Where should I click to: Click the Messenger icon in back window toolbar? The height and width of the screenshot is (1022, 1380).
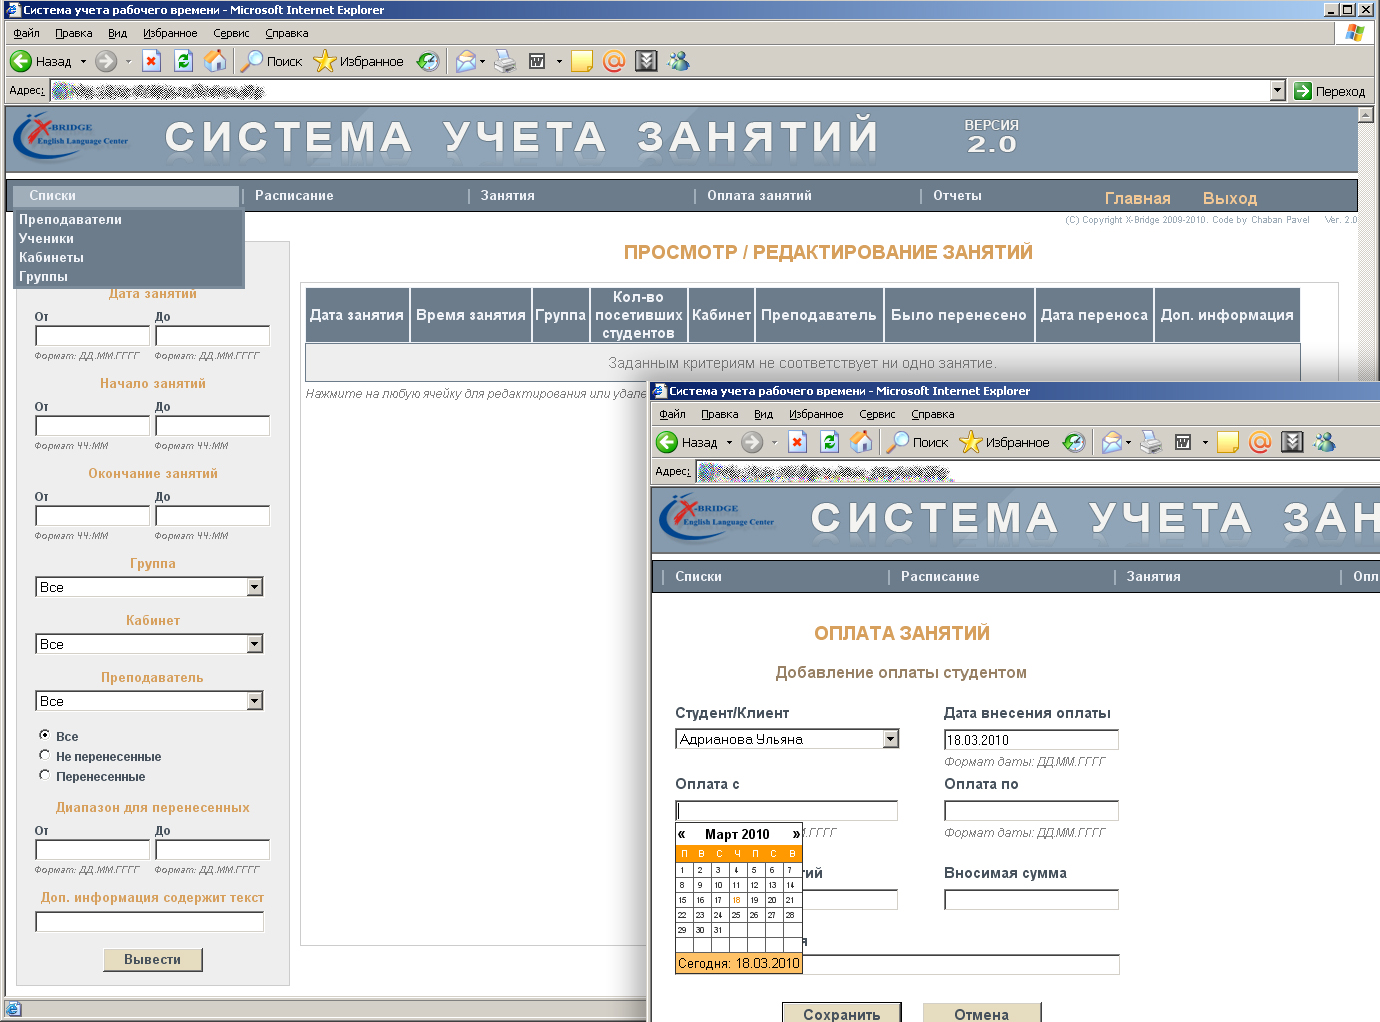click(x=679, y=61)
